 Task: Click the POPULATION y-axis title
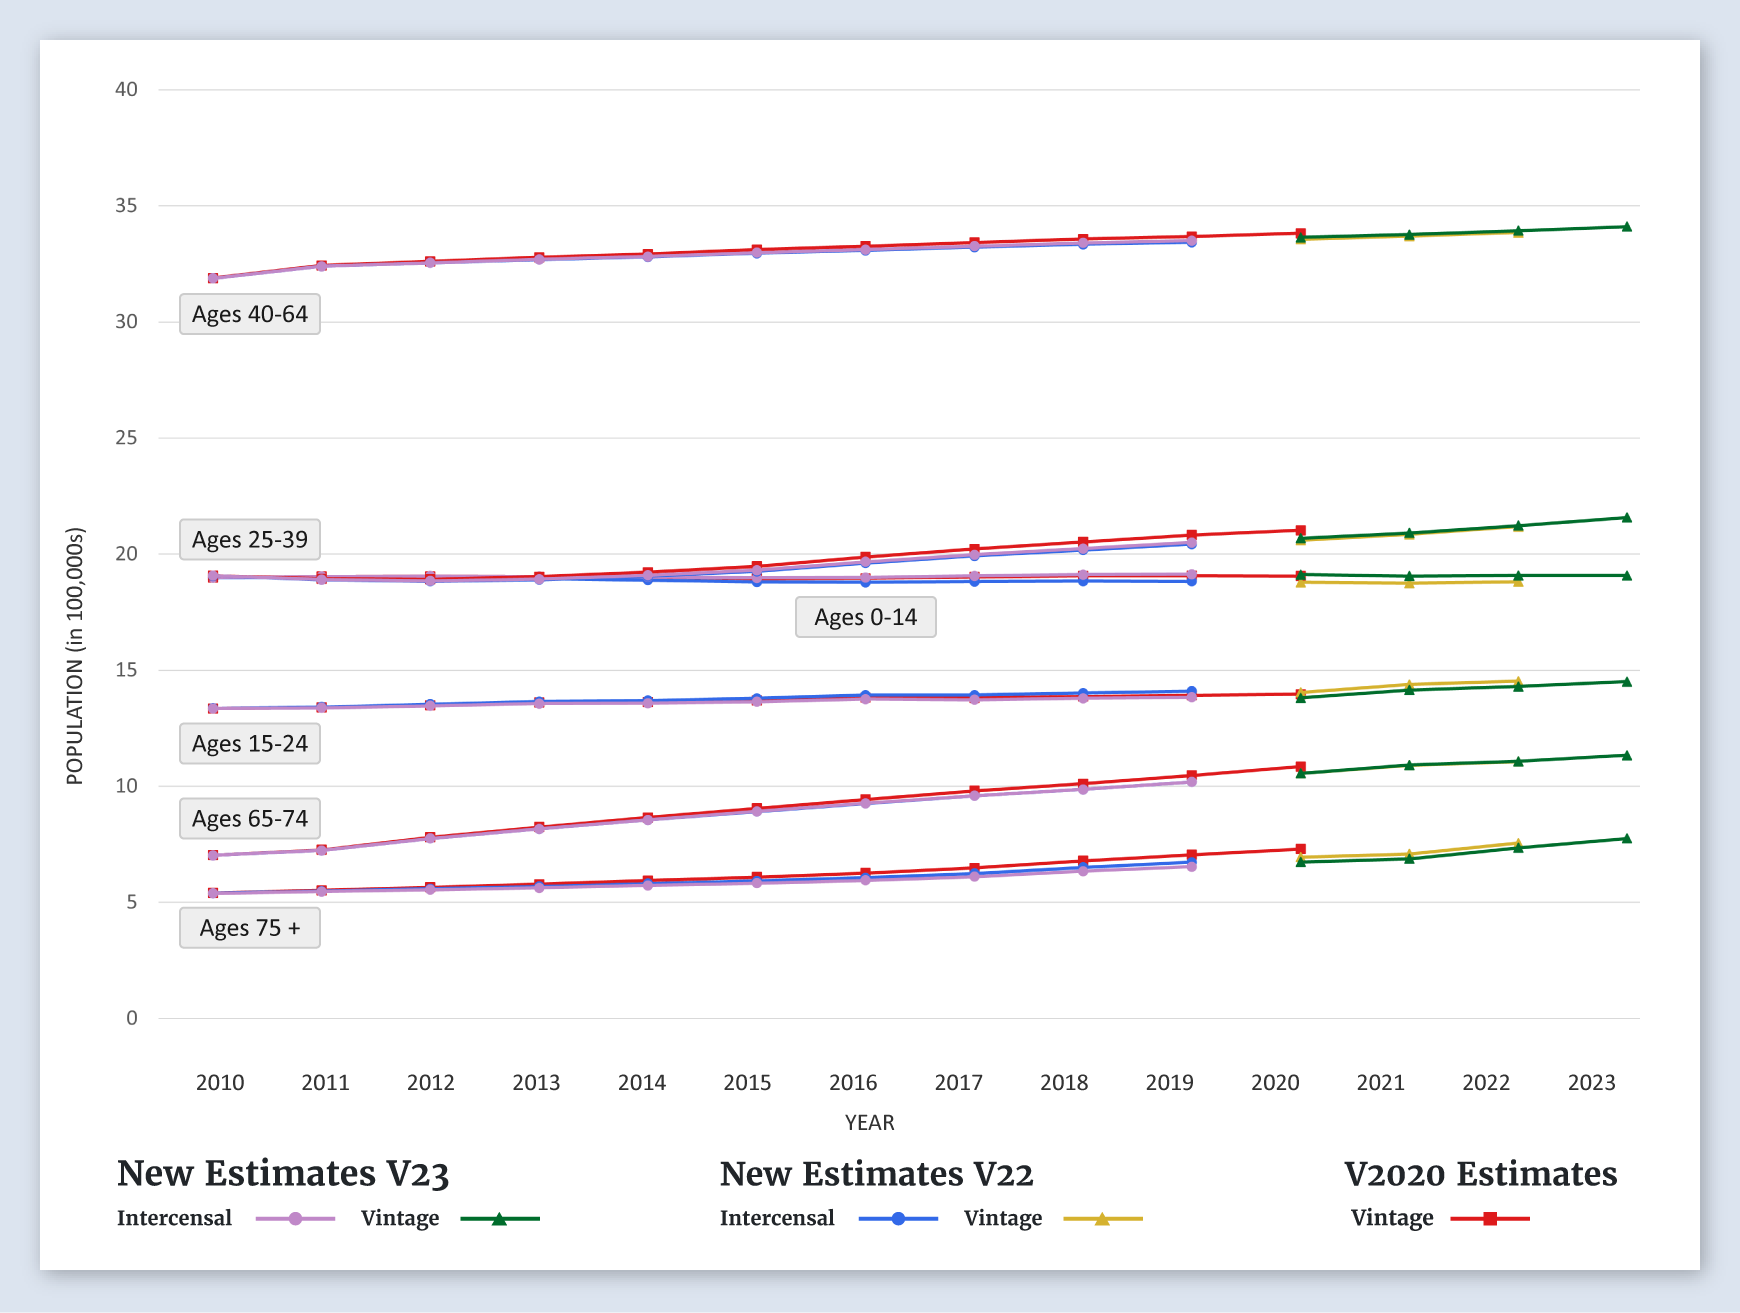pyautogui.click(x=75, y=656)
